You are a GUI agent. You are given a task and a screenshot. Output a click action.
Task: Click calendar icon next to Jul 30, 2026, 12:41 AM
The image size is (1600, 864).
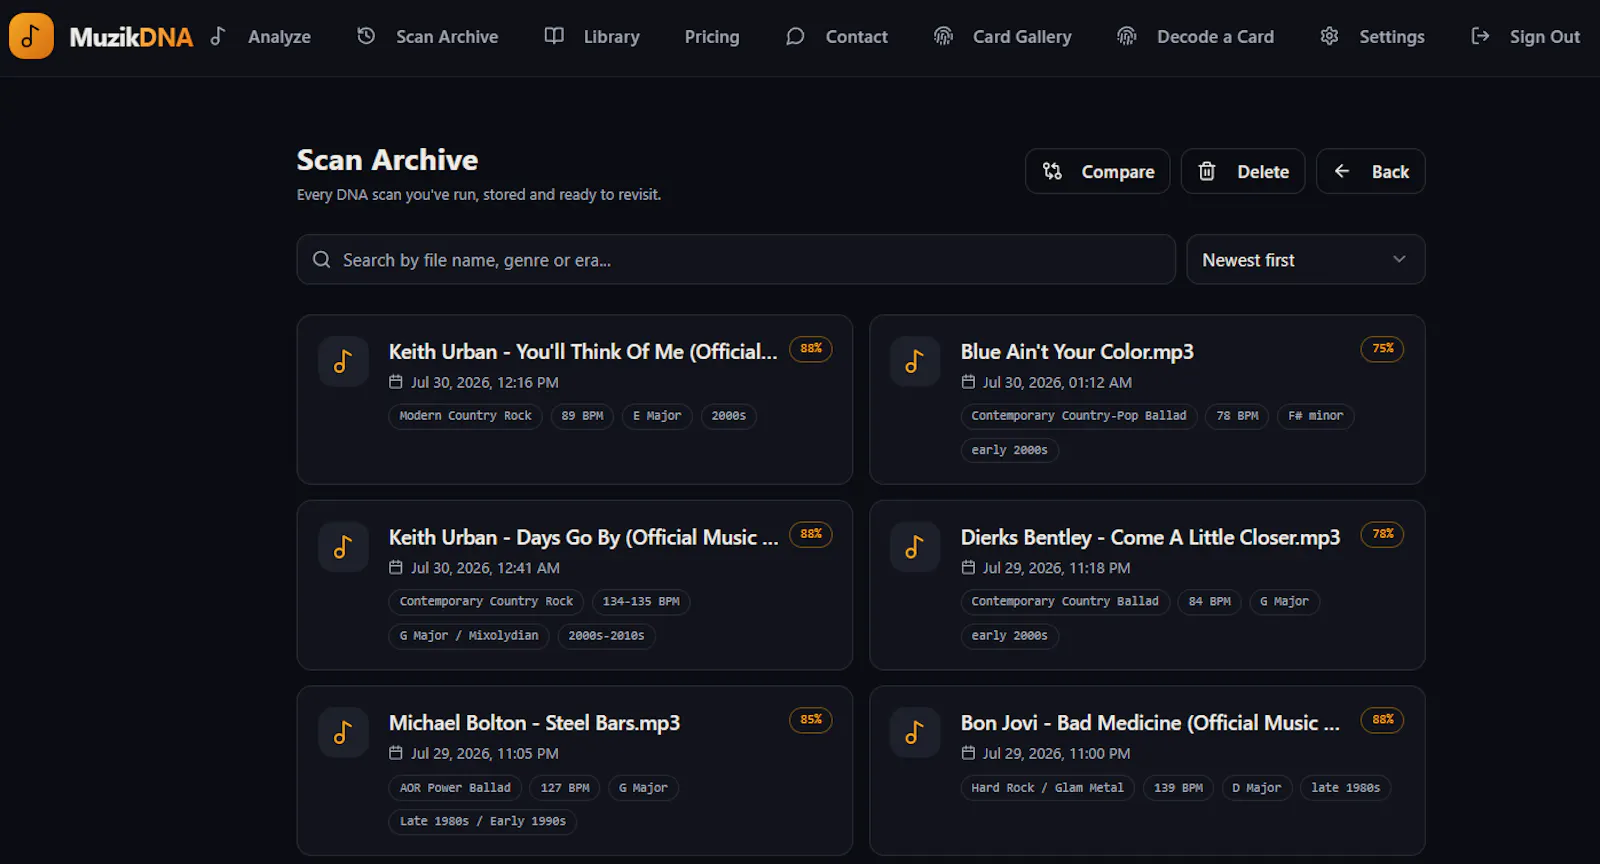[x=396, y=567]
